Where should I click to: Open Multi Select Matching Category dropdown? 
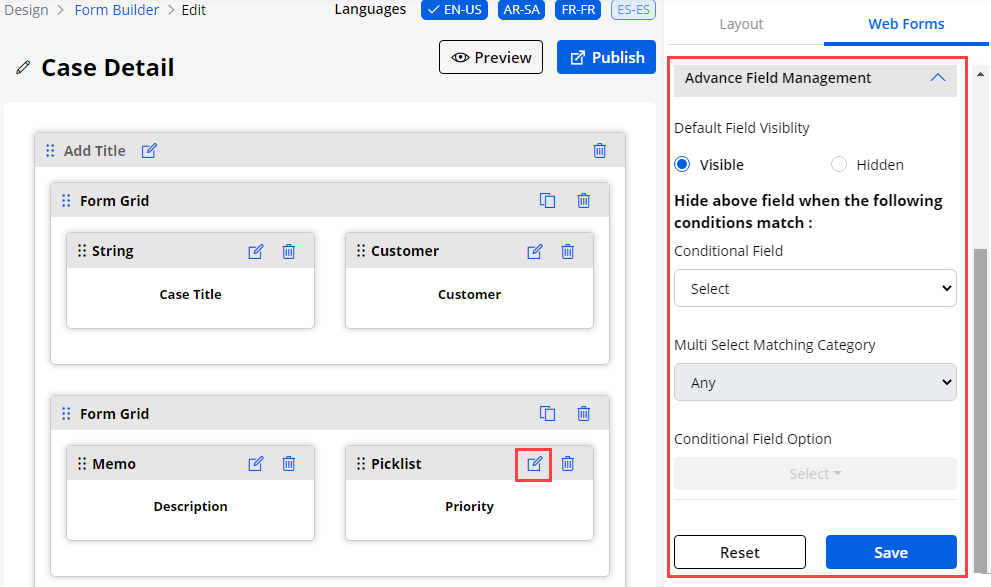(815, 383)
